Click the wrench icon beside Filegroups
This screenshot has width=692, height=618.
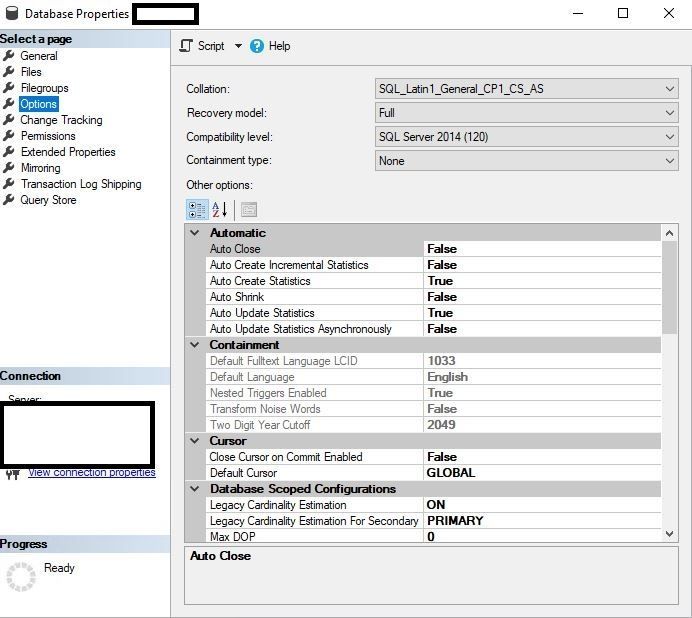tap(9, 87)
